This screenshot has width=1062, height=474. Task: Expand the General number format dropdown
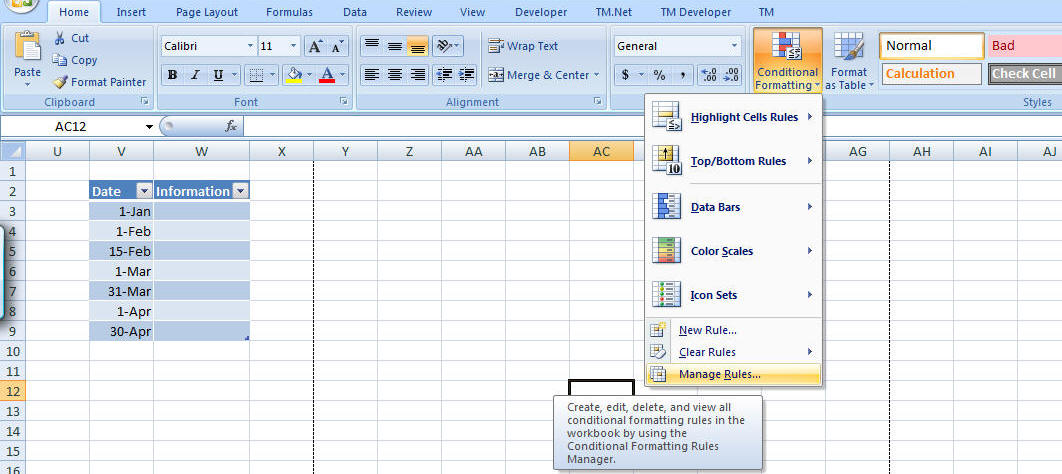[x=734, y=46]
